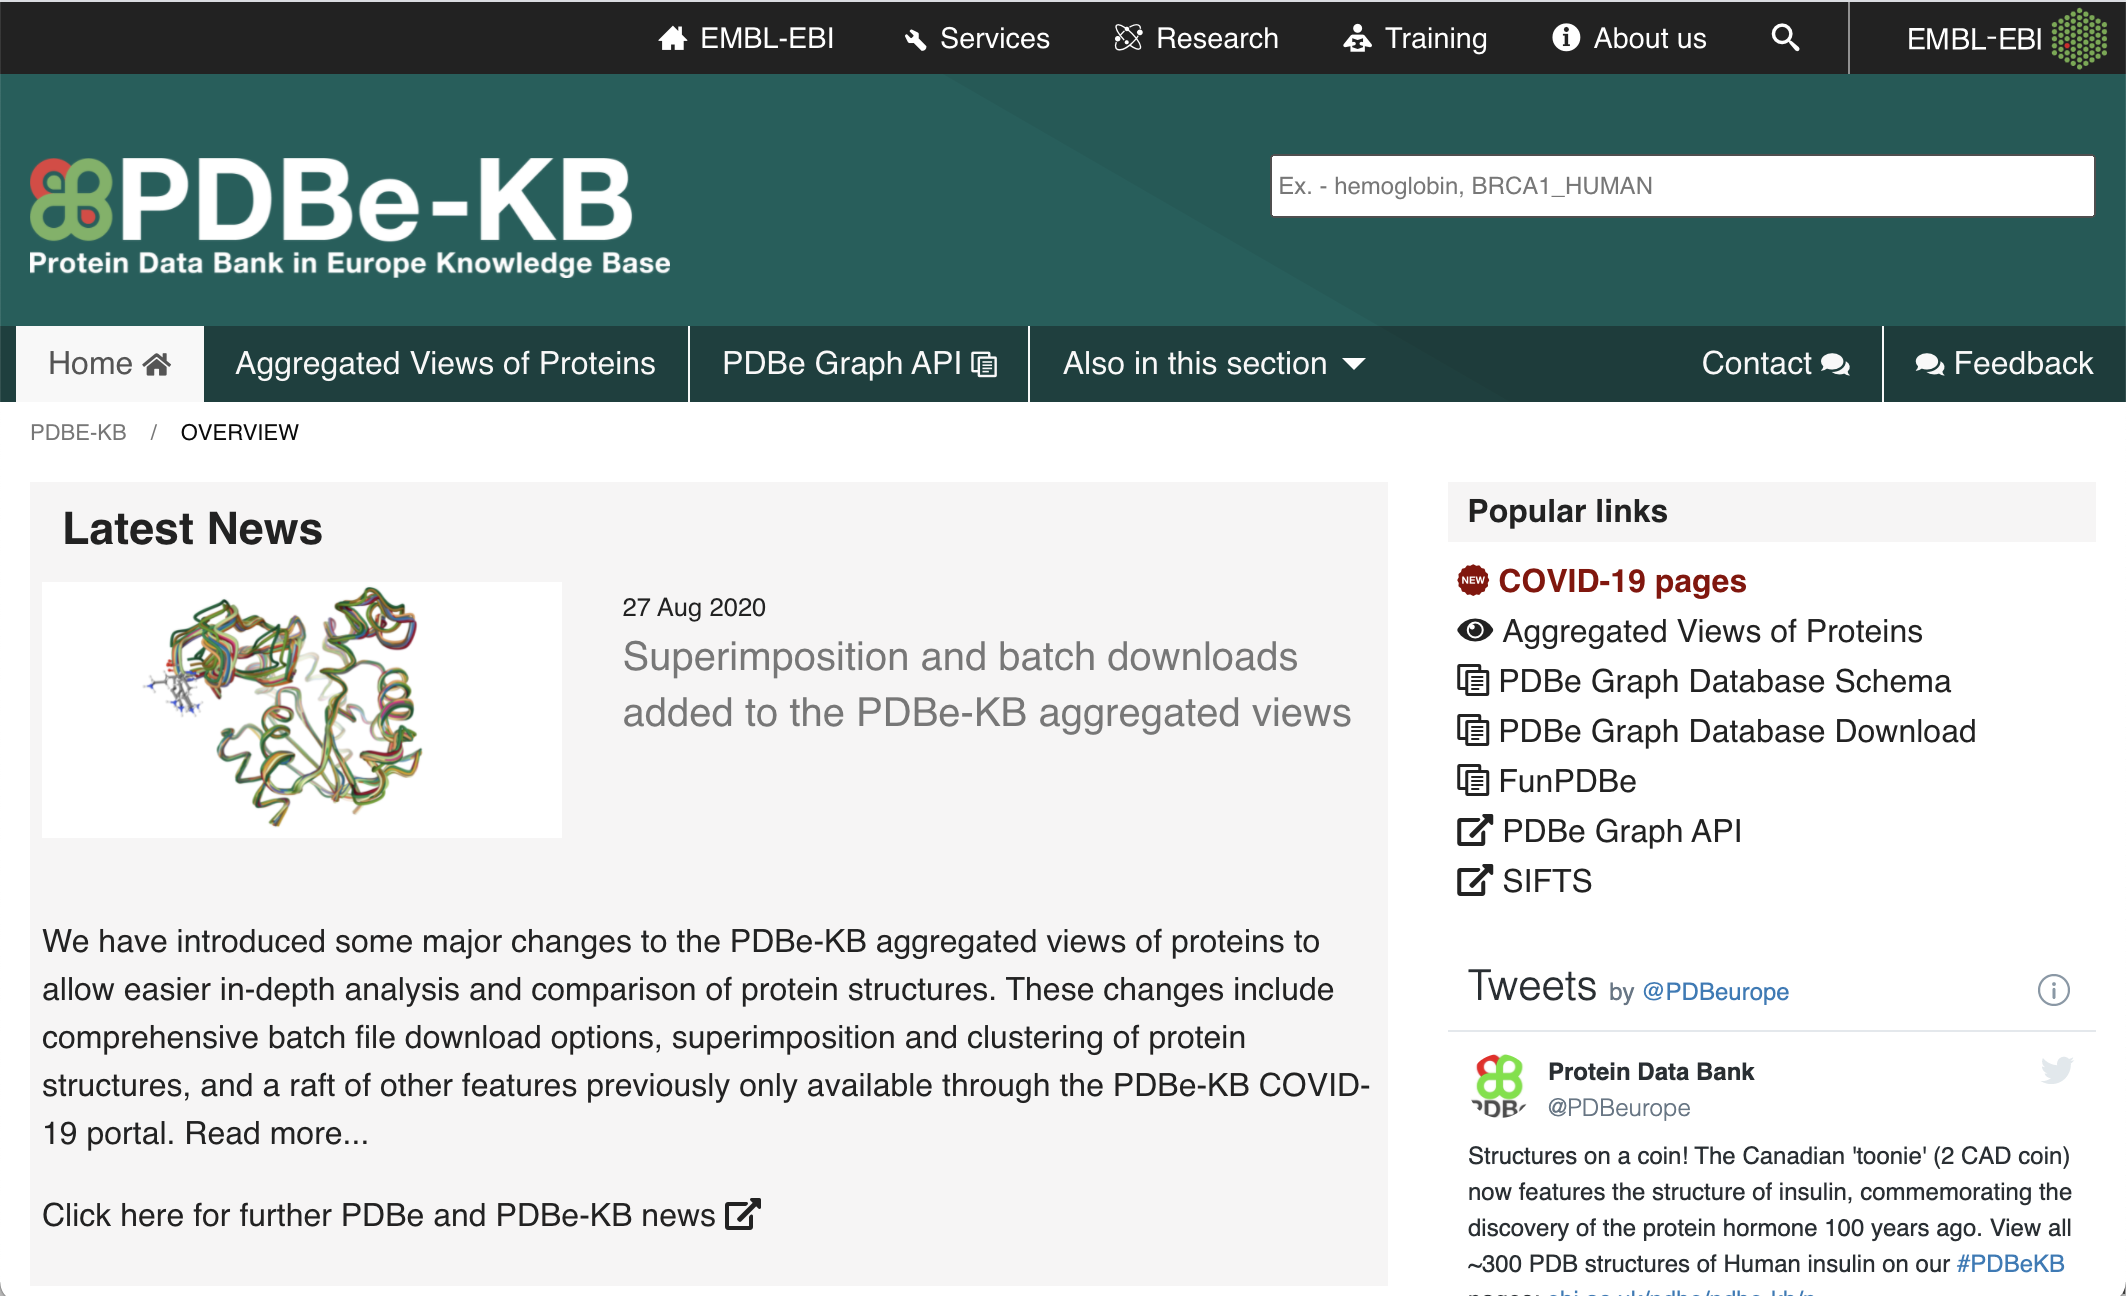Open the Superimposition and batch downloads headline
Viewport: 2126px width, 1296px height.
click(x=987, y=685)
